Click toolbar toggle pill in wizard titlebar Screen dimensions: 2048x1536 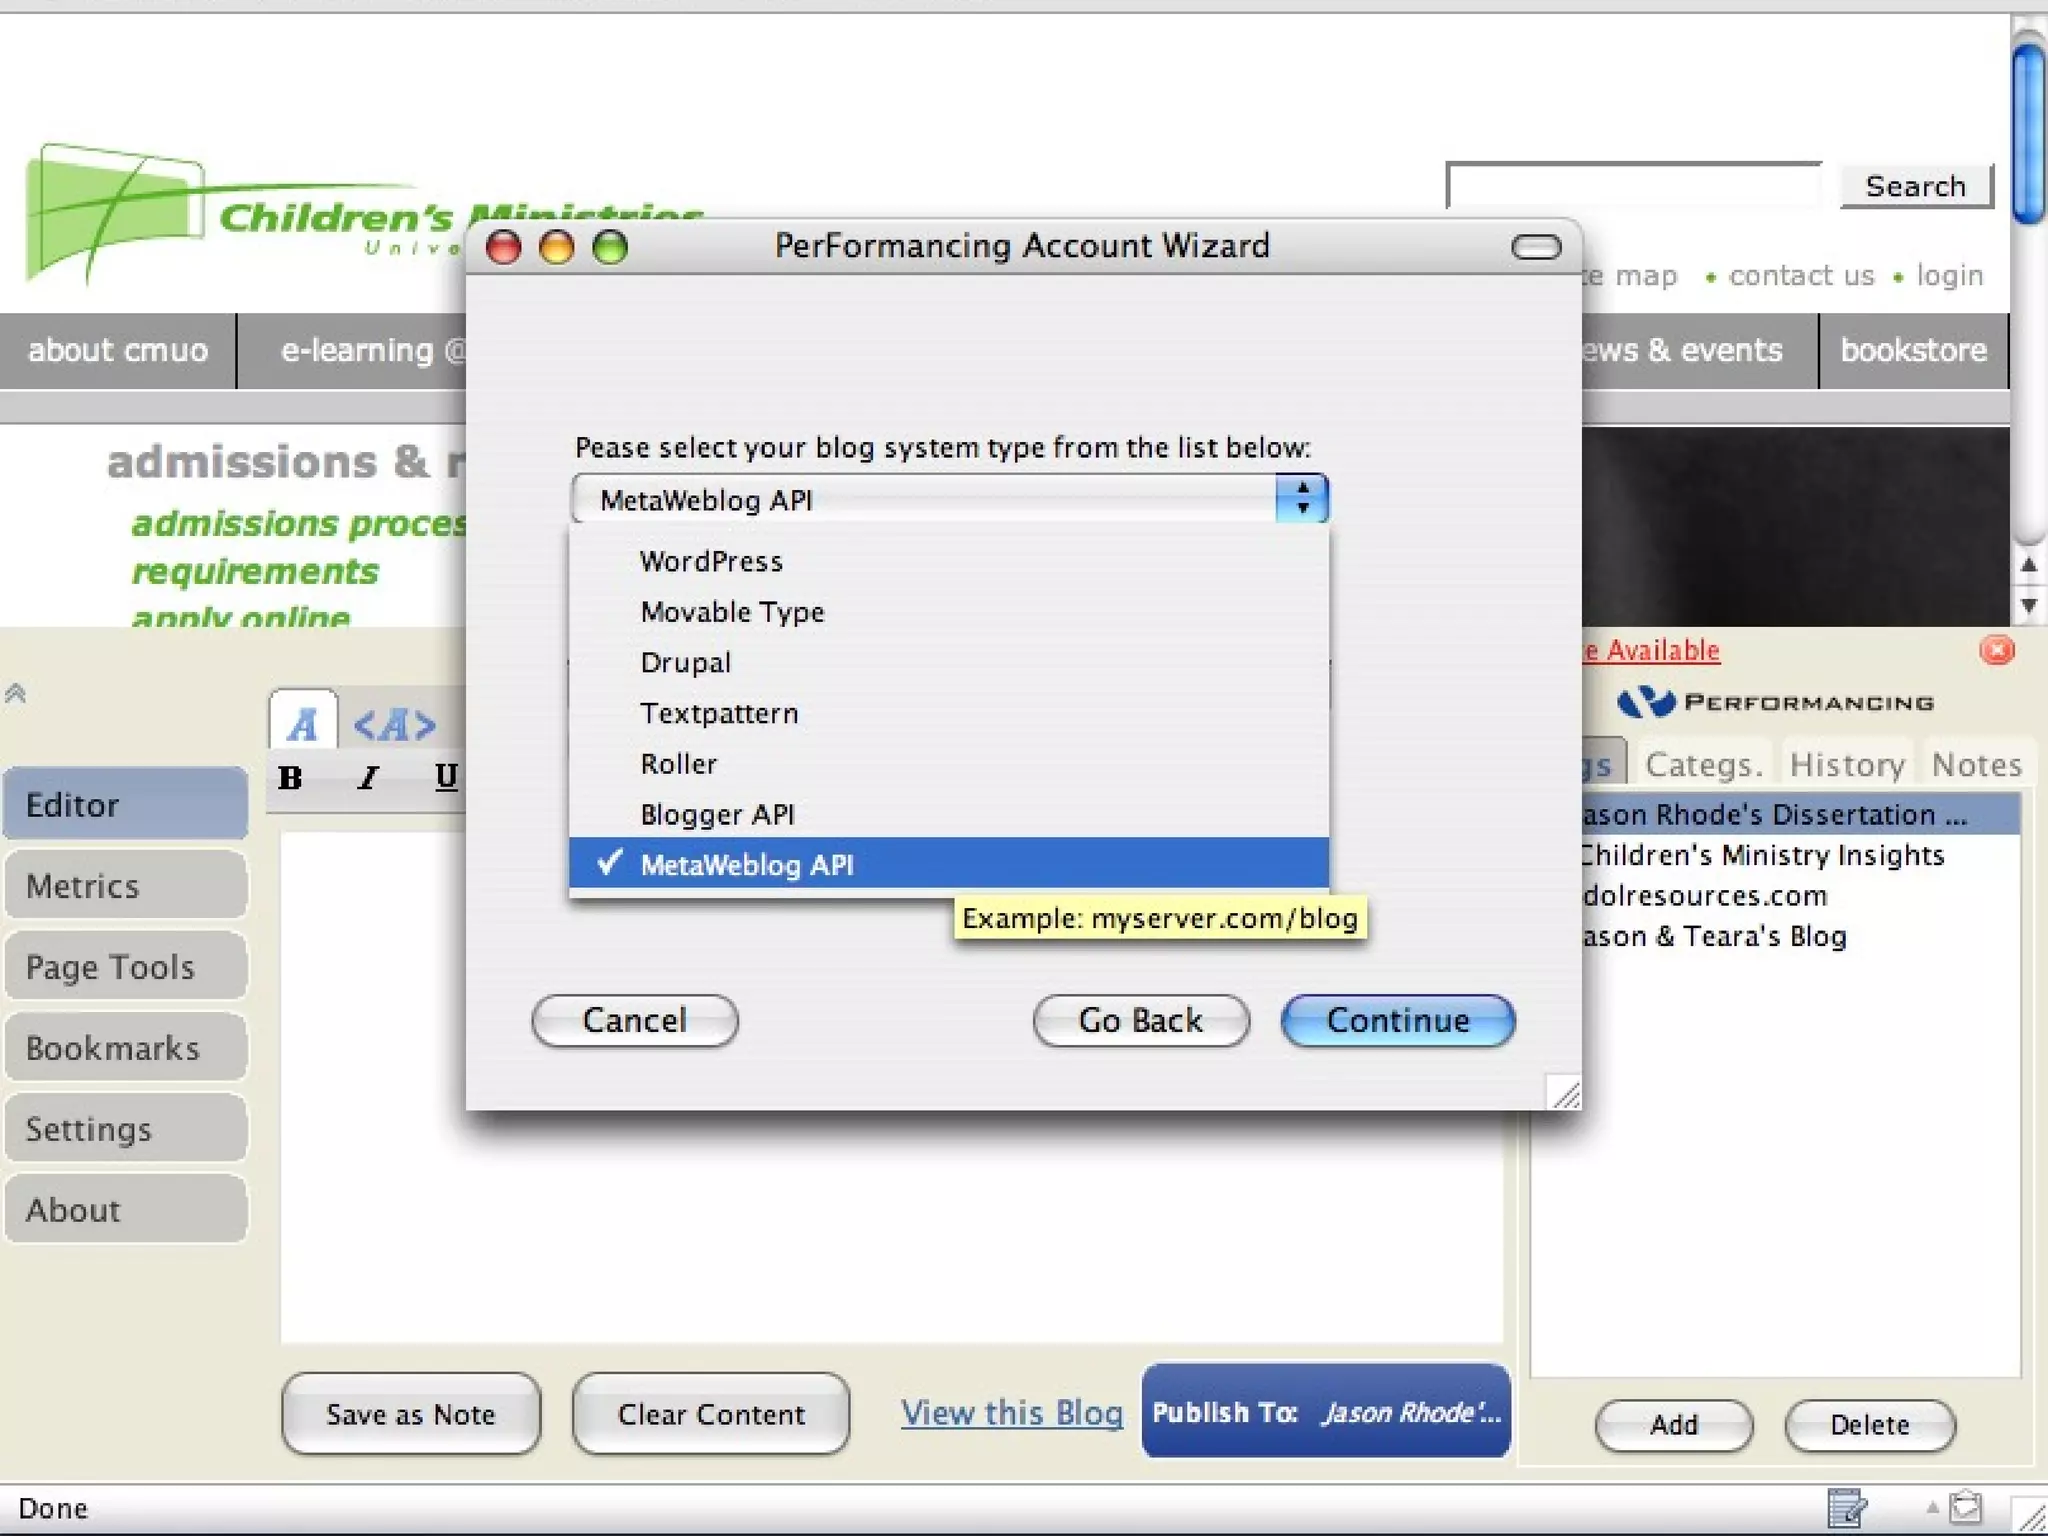point(1535,247)
